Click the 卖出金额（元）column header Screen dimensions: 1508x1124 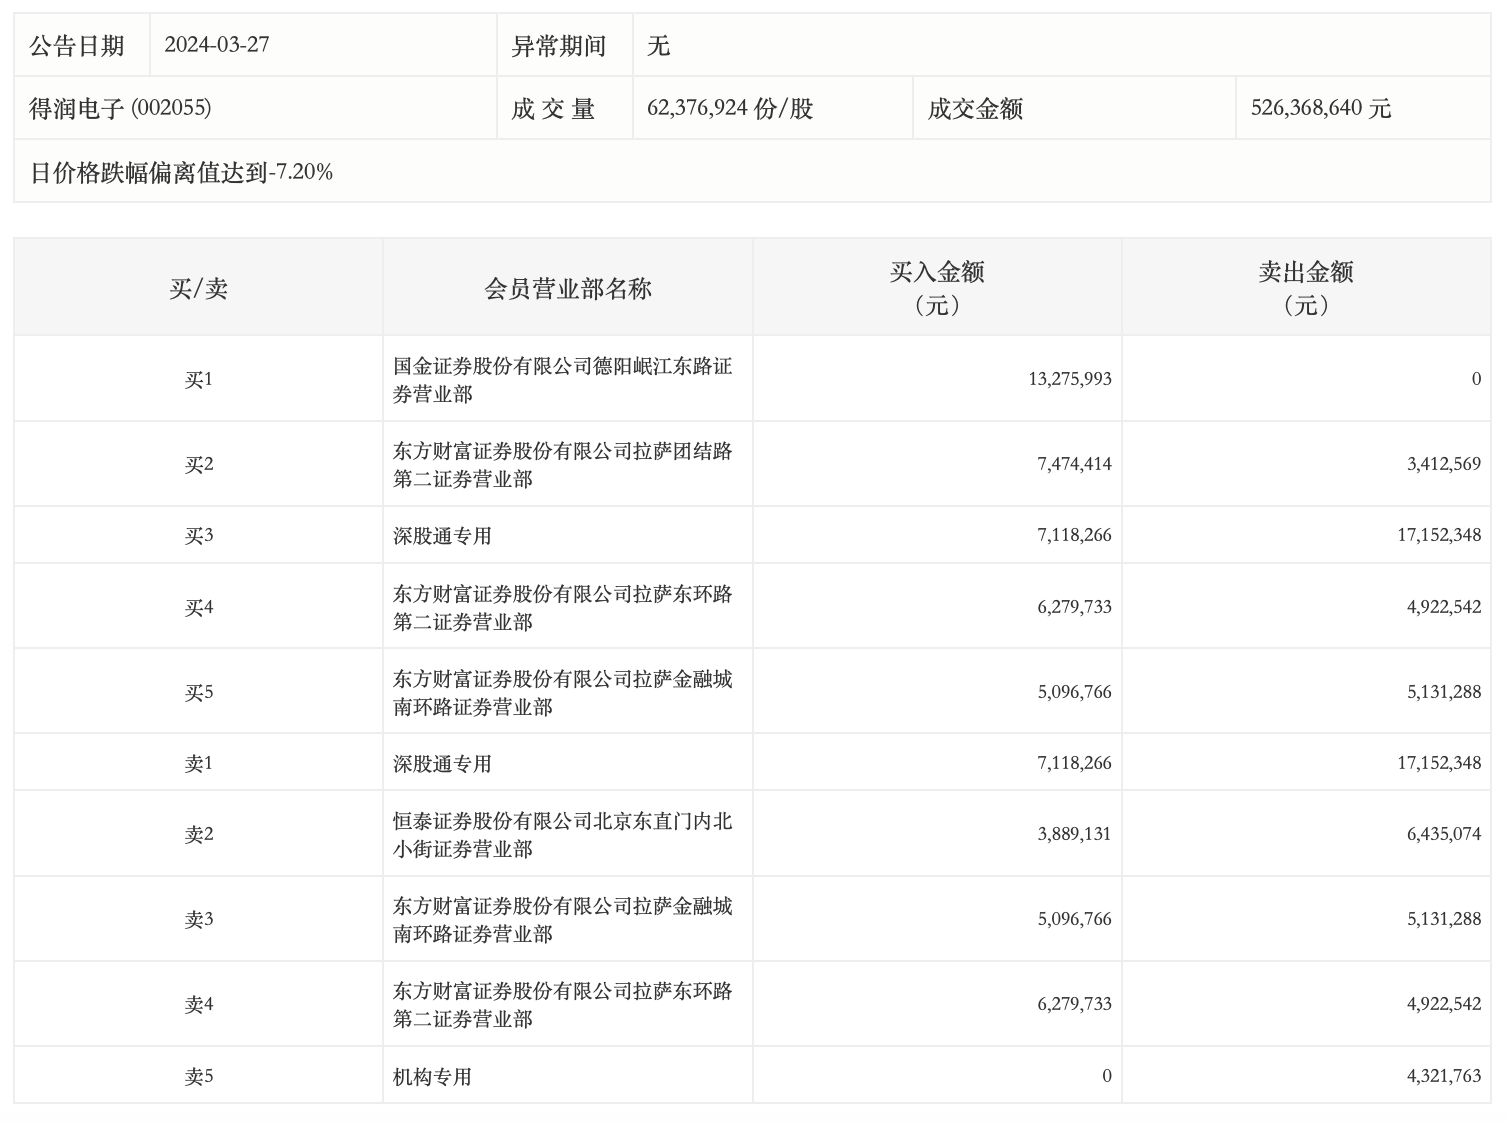click(1306, 288)
